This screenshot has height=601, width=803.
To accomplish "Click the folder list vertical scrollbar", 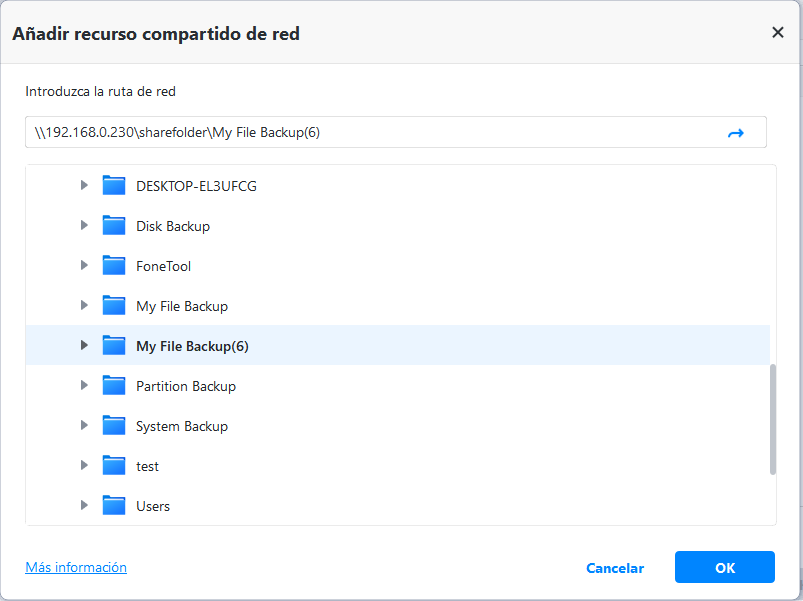I will 772,420.
